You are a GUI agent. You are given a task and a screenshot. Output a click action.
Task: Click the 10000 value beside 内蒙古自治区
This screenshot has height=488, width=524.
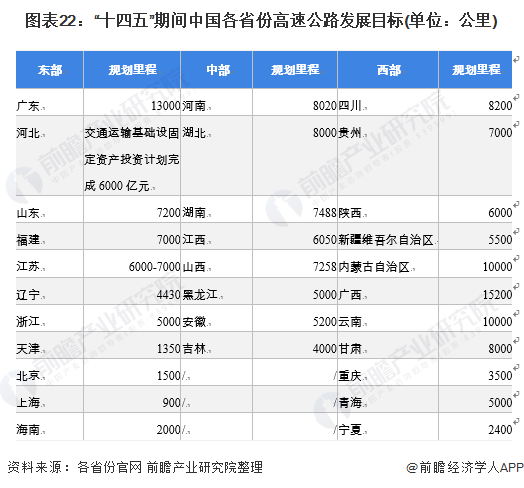point(497,267)
